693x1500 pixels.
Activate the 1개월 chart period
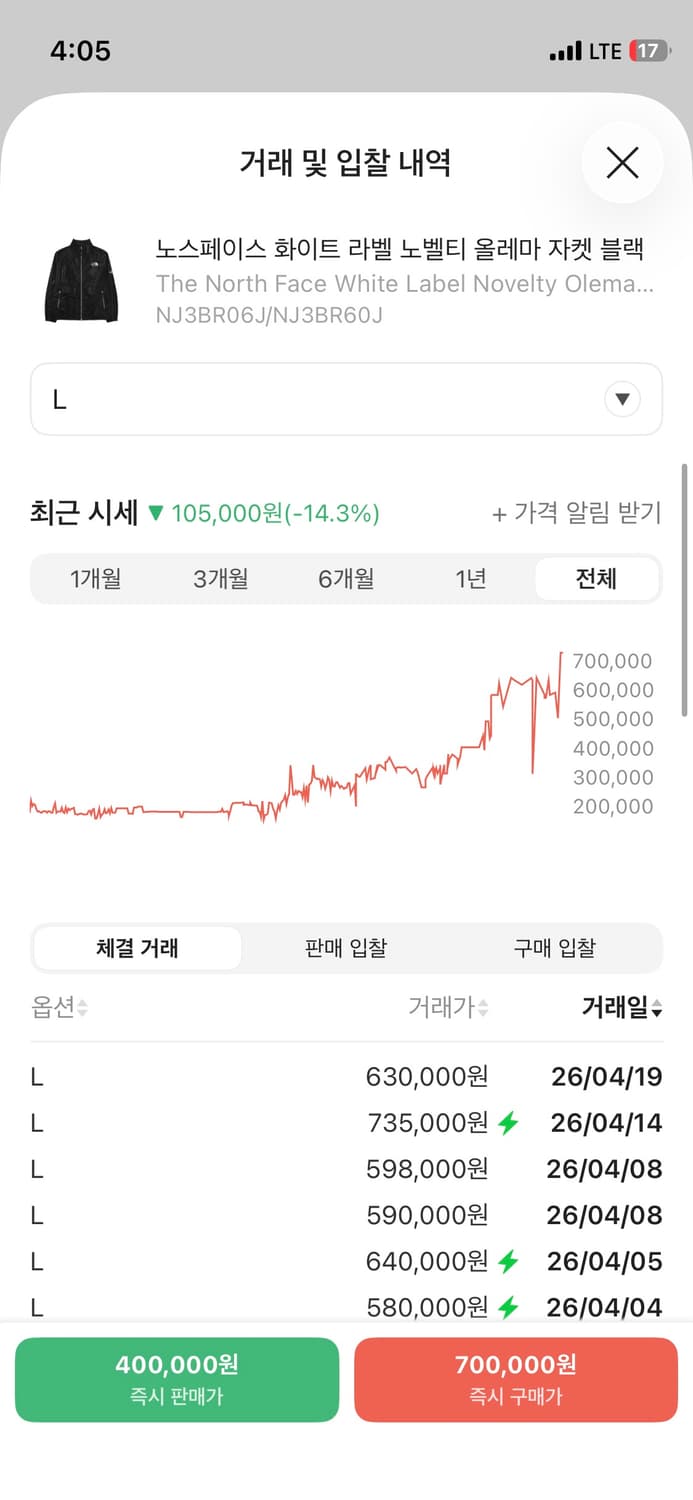pyautogui.click(x=95, y=578)
